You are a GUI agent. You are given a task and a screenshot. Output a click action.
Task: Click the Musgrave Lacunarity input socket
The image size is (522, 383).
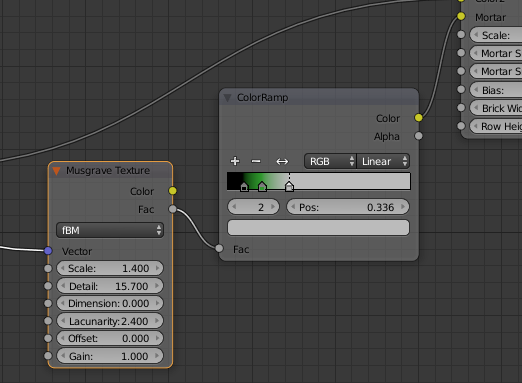[48, 321]
